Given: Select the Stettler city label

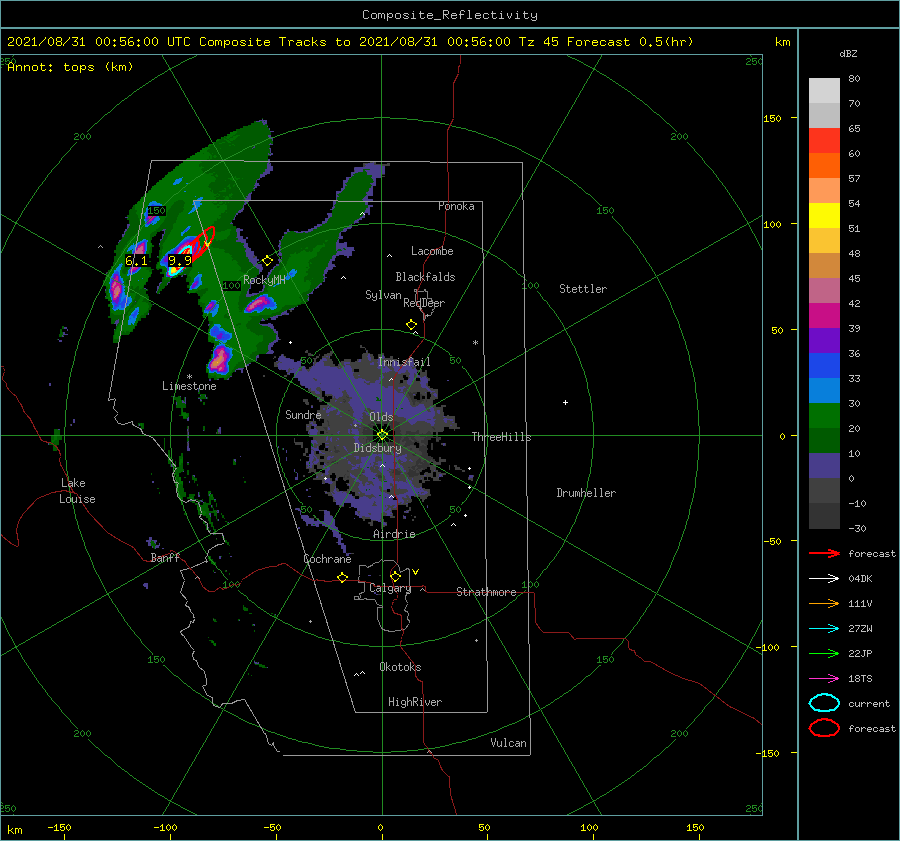Looking at the screenshot, I should click(583, 289).
